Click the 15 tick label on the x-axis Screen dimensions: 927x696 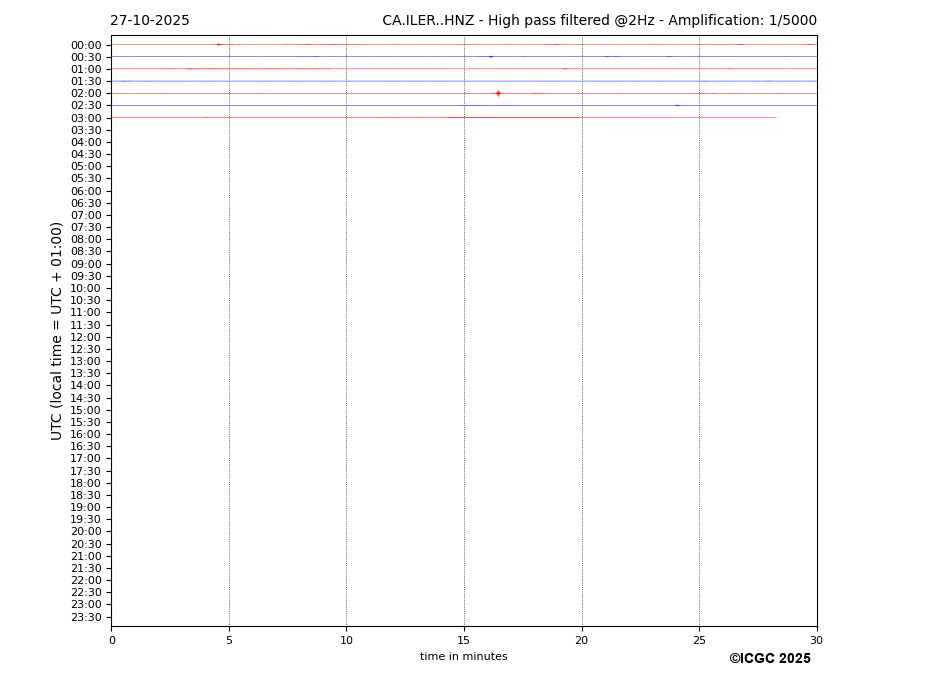click(464, 640)
